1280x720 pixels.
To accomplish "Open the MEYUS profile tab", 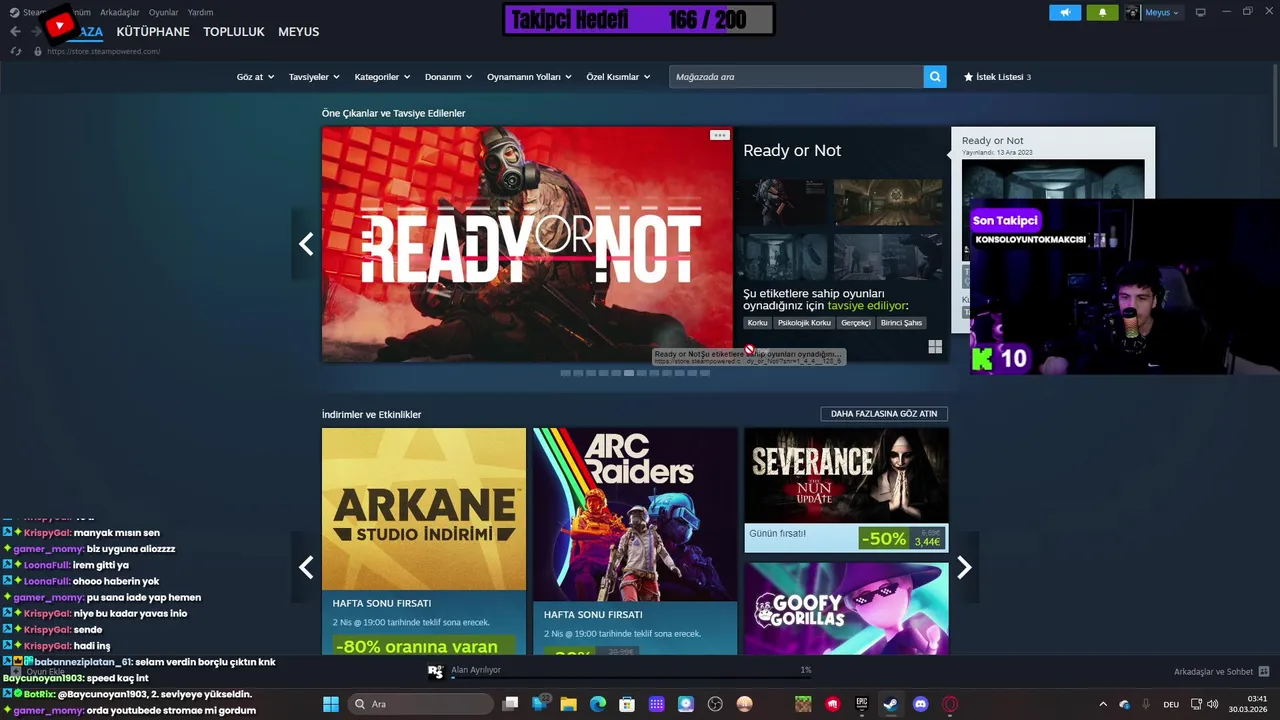I will click(x=299, y=32).
